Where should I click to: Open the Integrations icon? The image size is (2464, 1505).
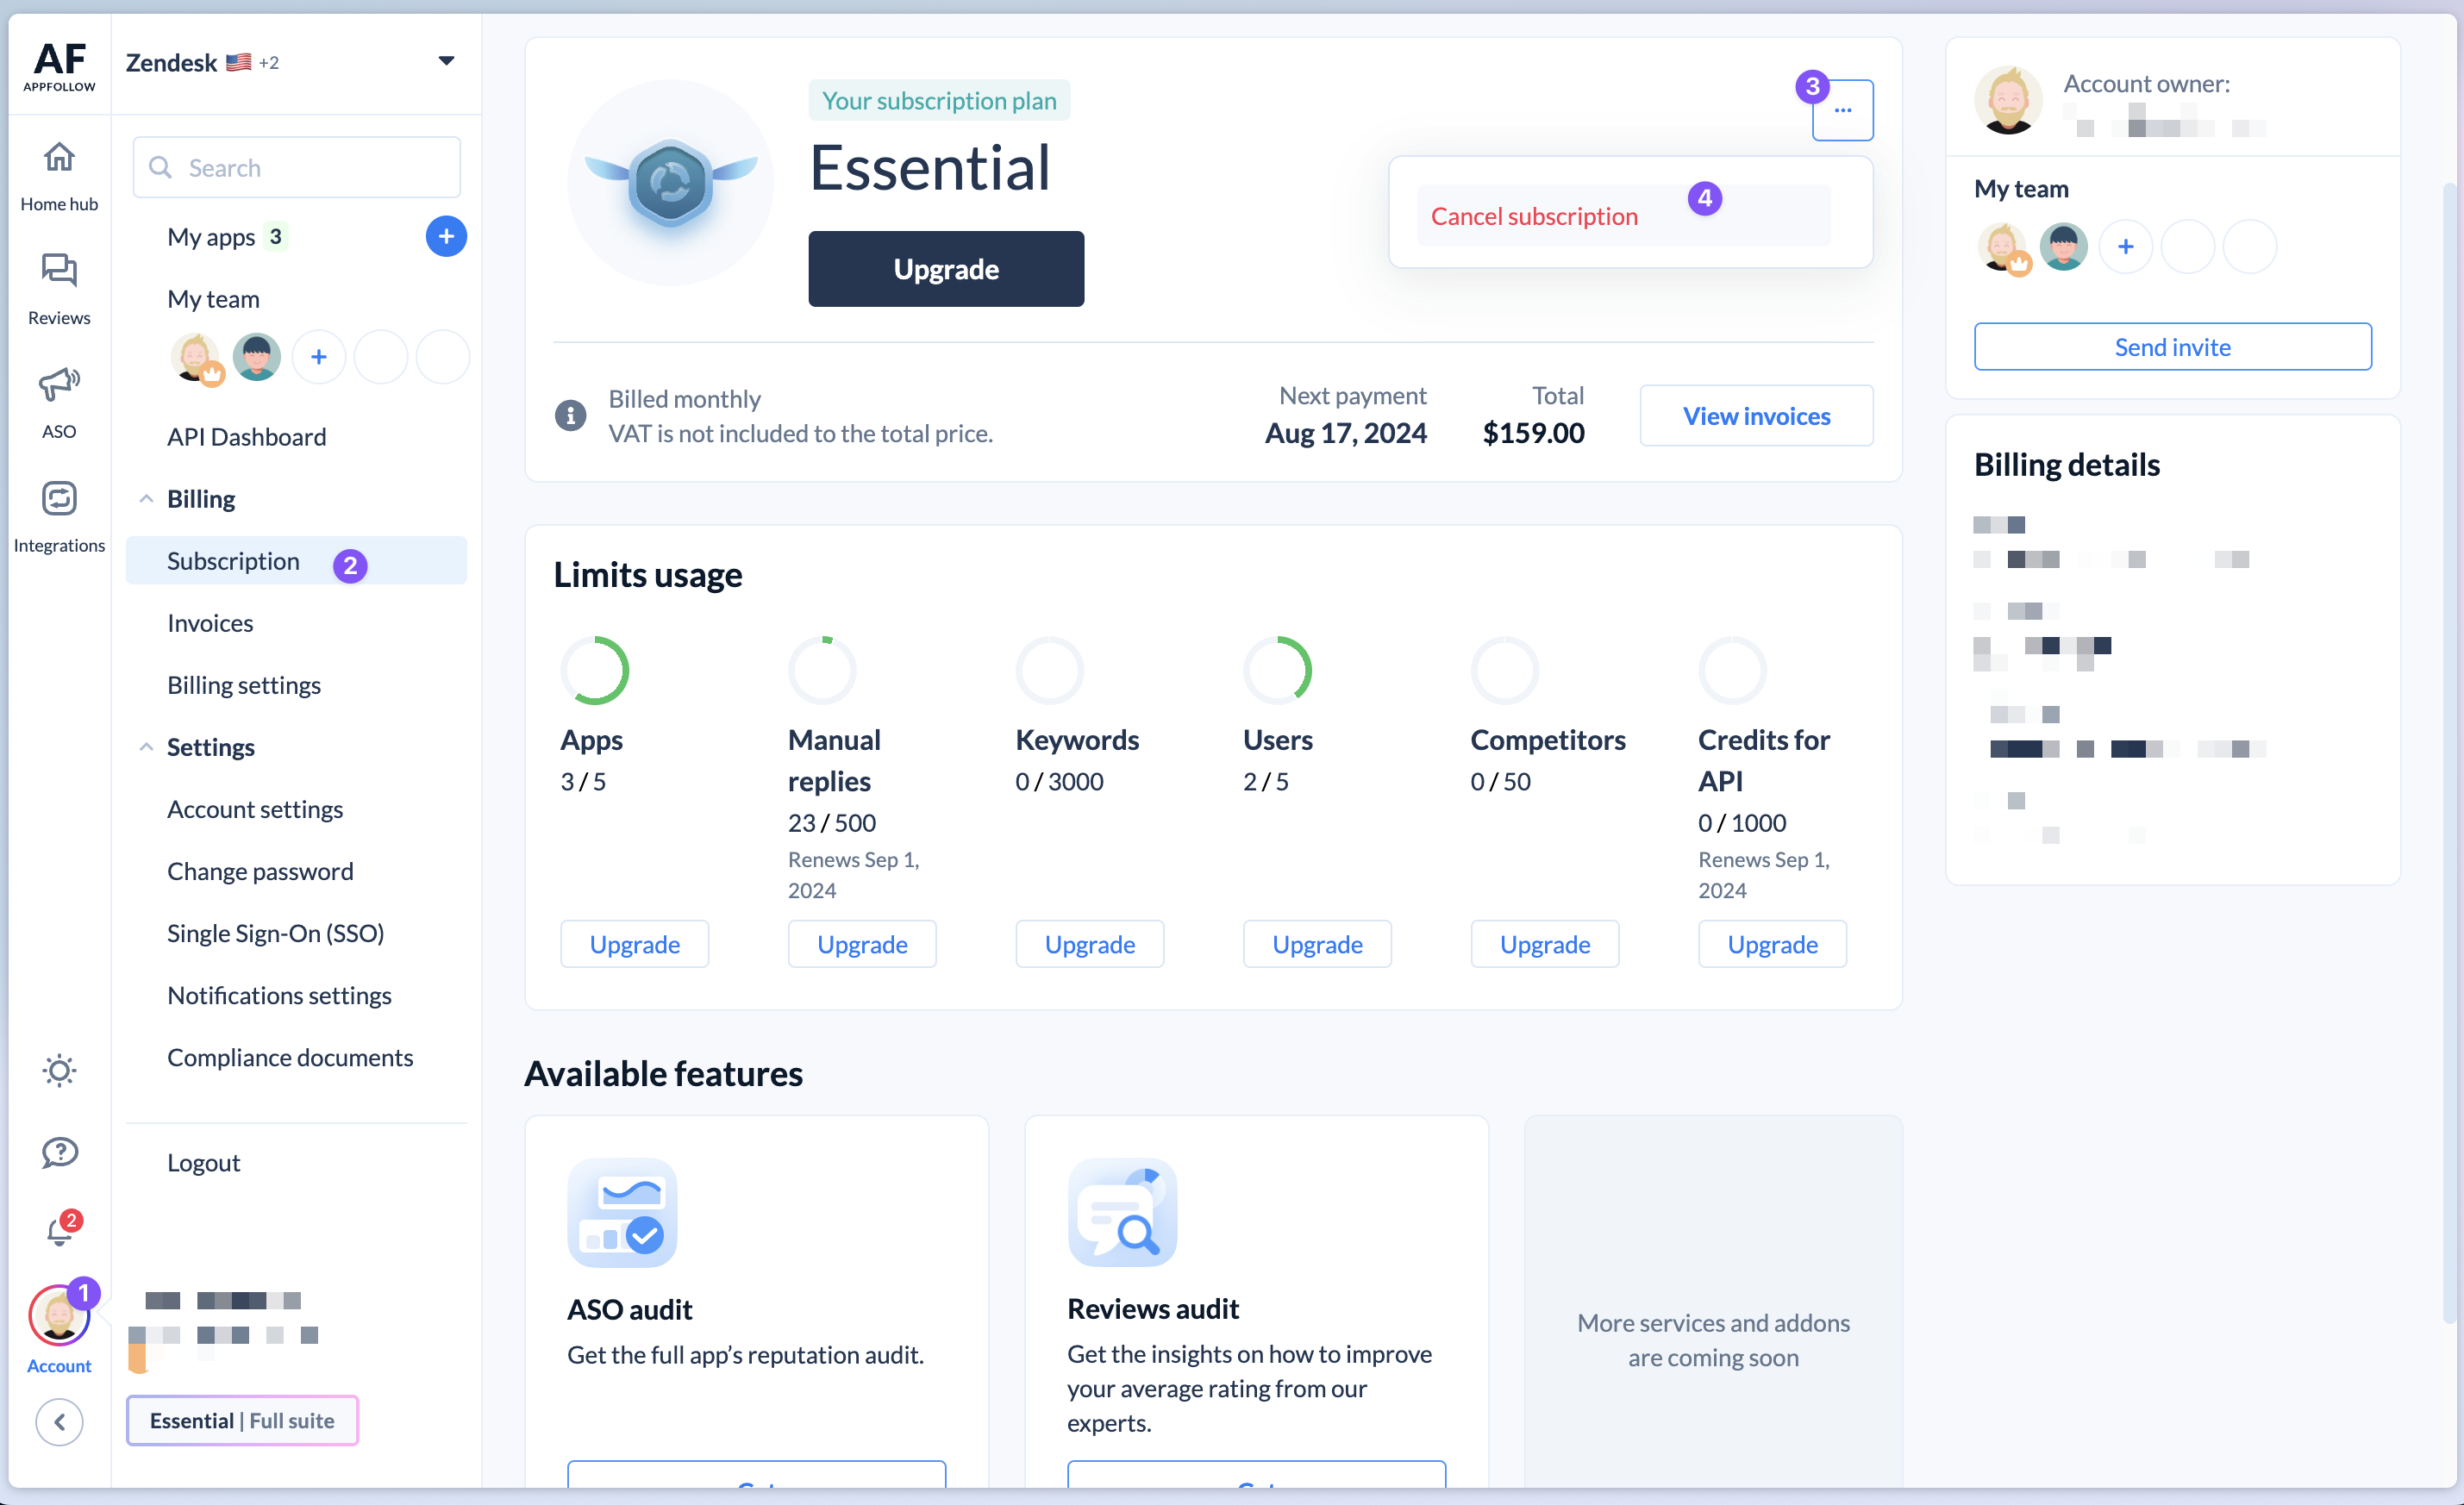click(x=59, y=498)
